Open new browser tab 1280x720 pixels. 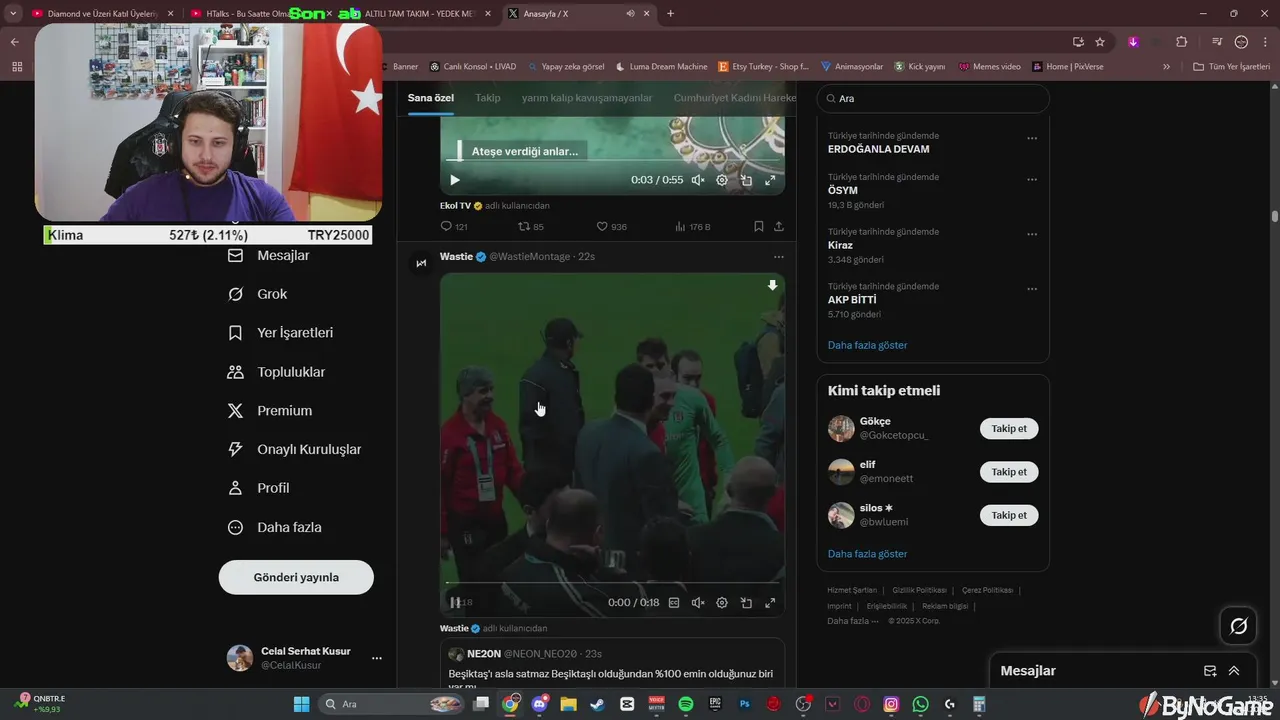[x=670, y=13]
